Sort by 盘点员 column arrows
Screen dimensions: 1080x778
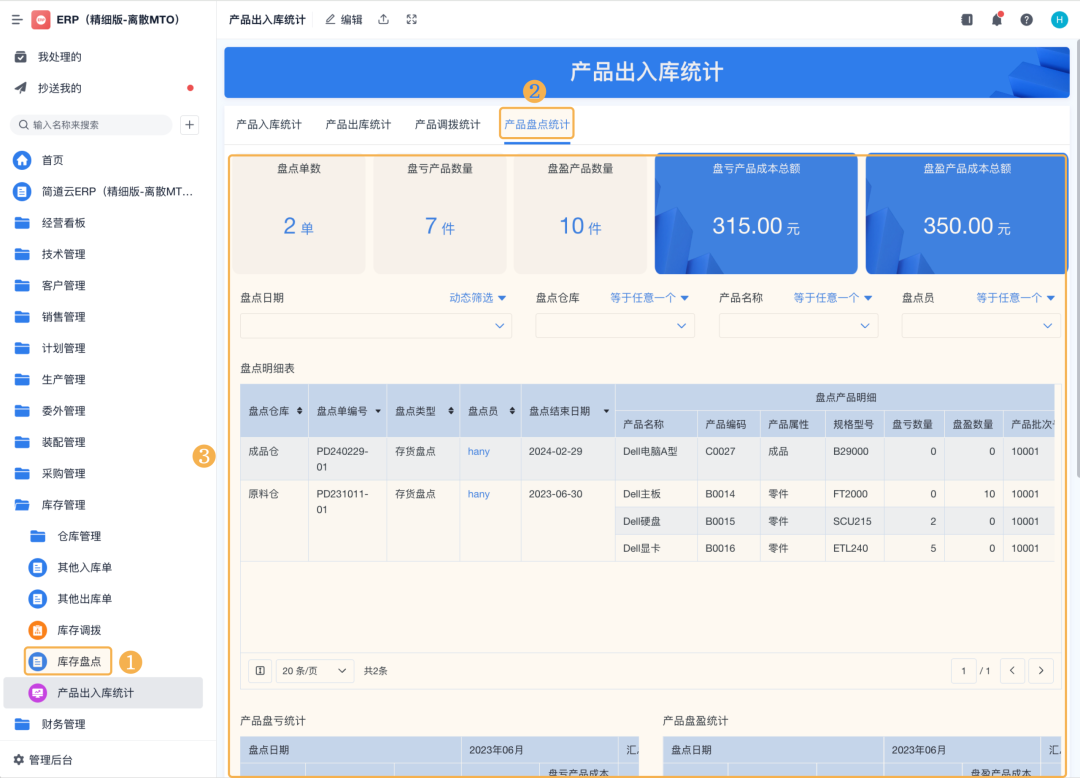tap(512, 411)
